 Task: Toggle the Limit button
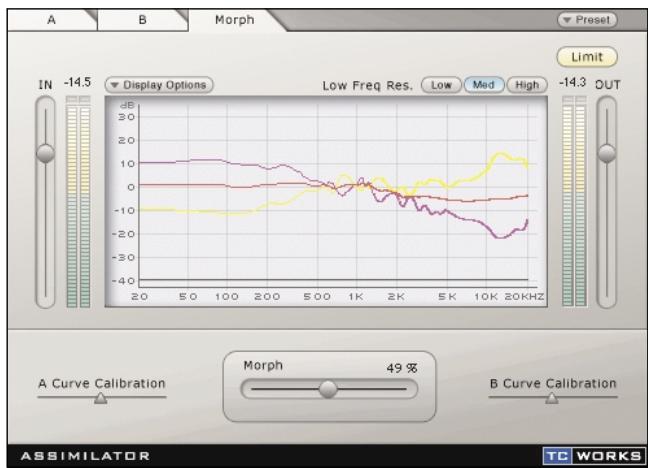(587, 57)
